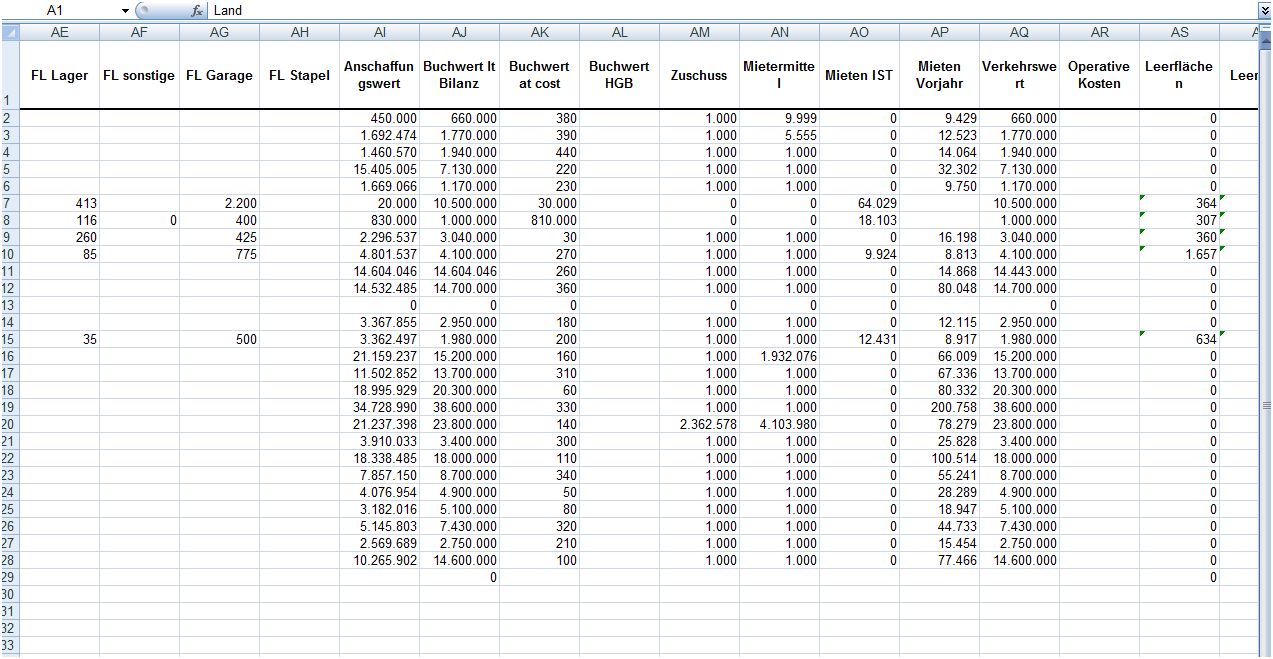Click the cell with value 10.265.902

click(x=379, y=560)
